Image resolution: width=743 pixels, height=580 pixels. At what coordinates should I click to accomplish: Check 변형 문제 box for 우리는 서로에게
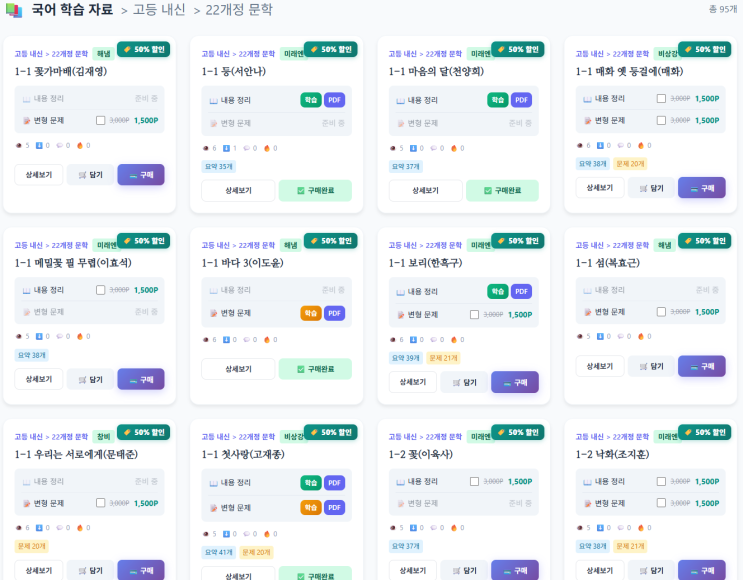(100, 503)
